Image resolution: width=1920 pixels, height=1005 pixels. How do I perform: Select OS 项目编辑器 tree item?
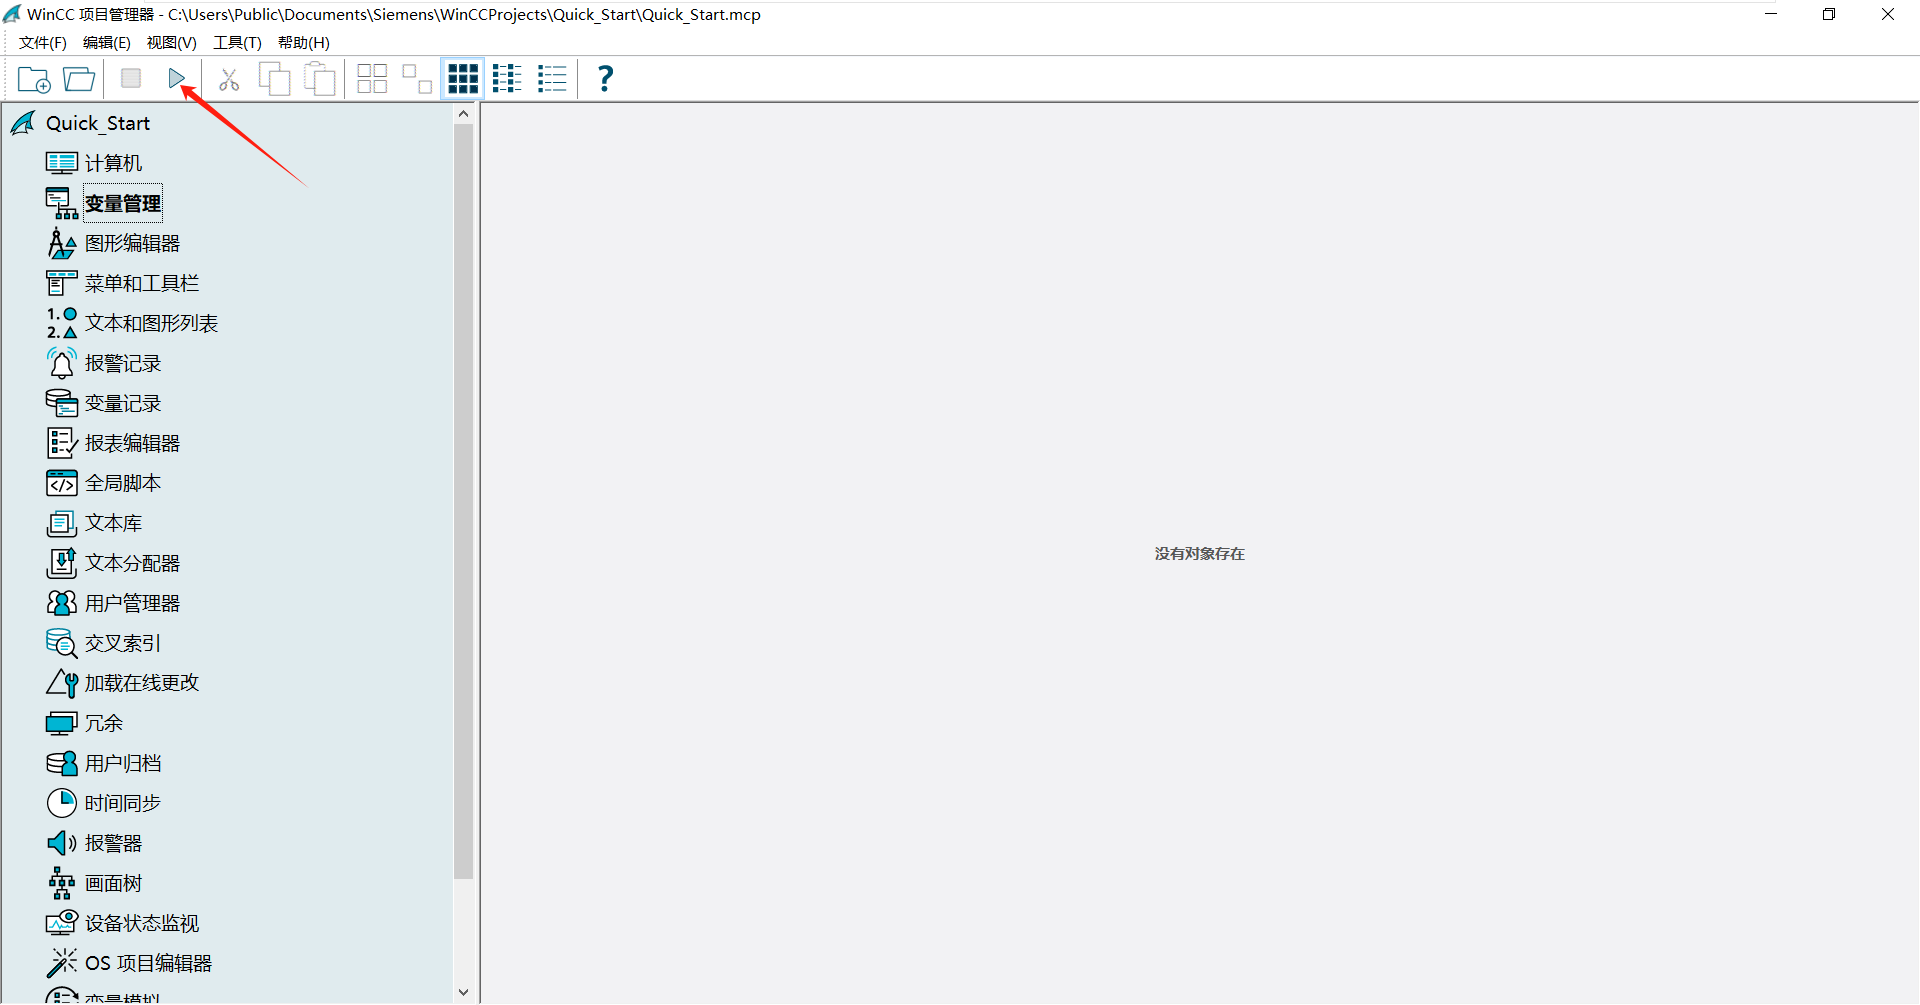[x=149, y=963]
